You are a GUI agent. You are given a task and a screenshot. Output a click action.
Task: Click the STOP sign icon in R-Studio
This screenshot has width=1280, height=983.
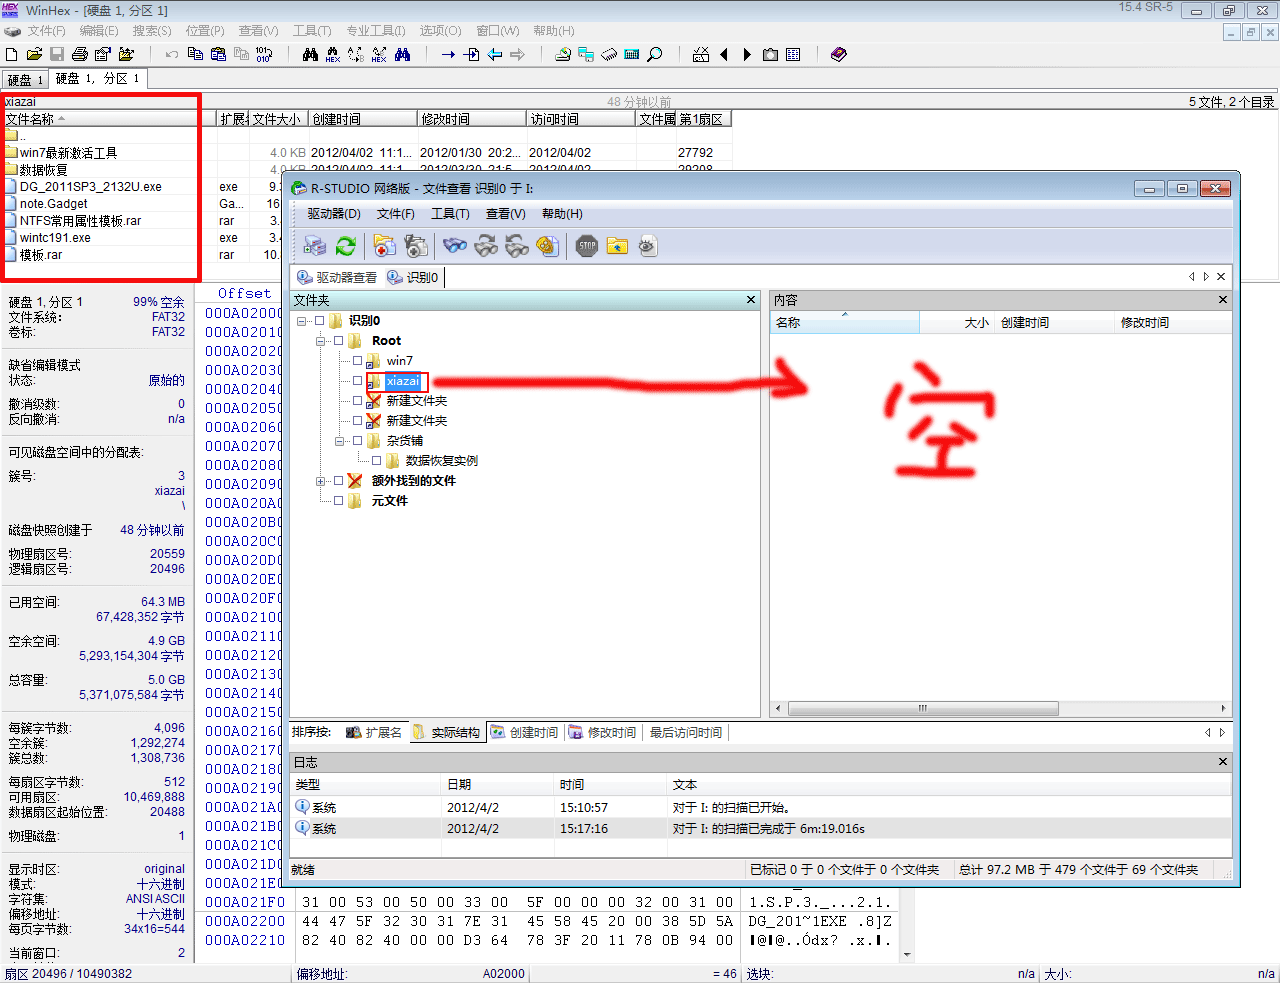(x=587, y=246)
